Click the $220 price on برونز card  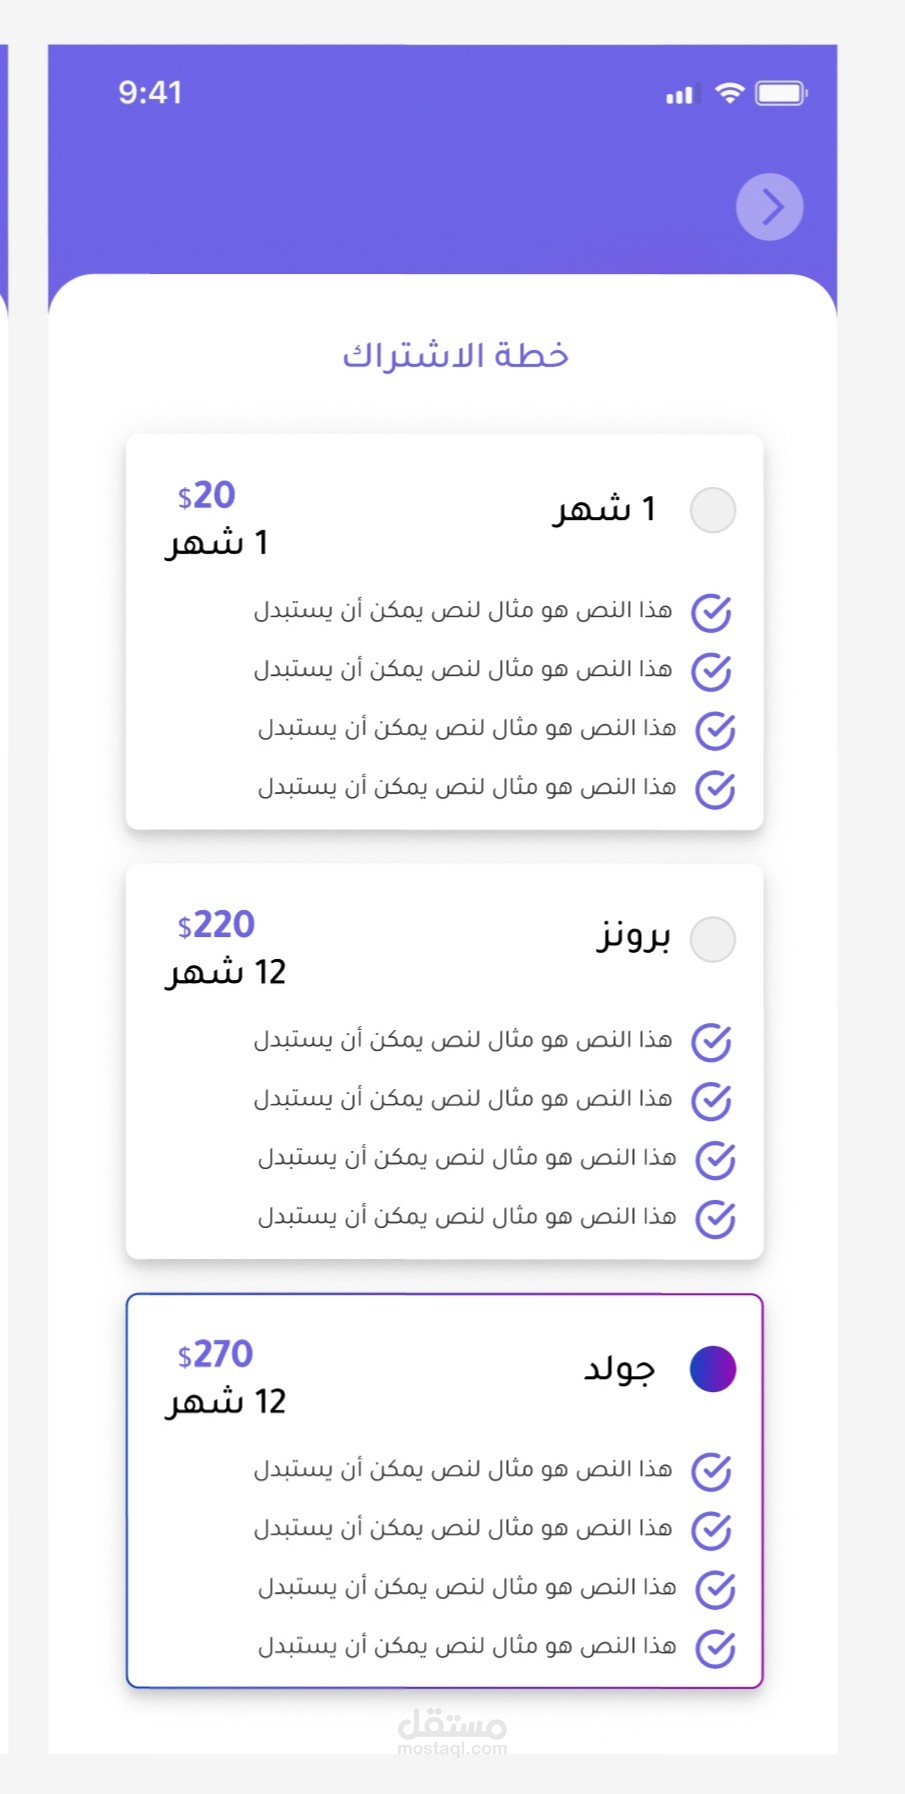click(x=216, y=925)
